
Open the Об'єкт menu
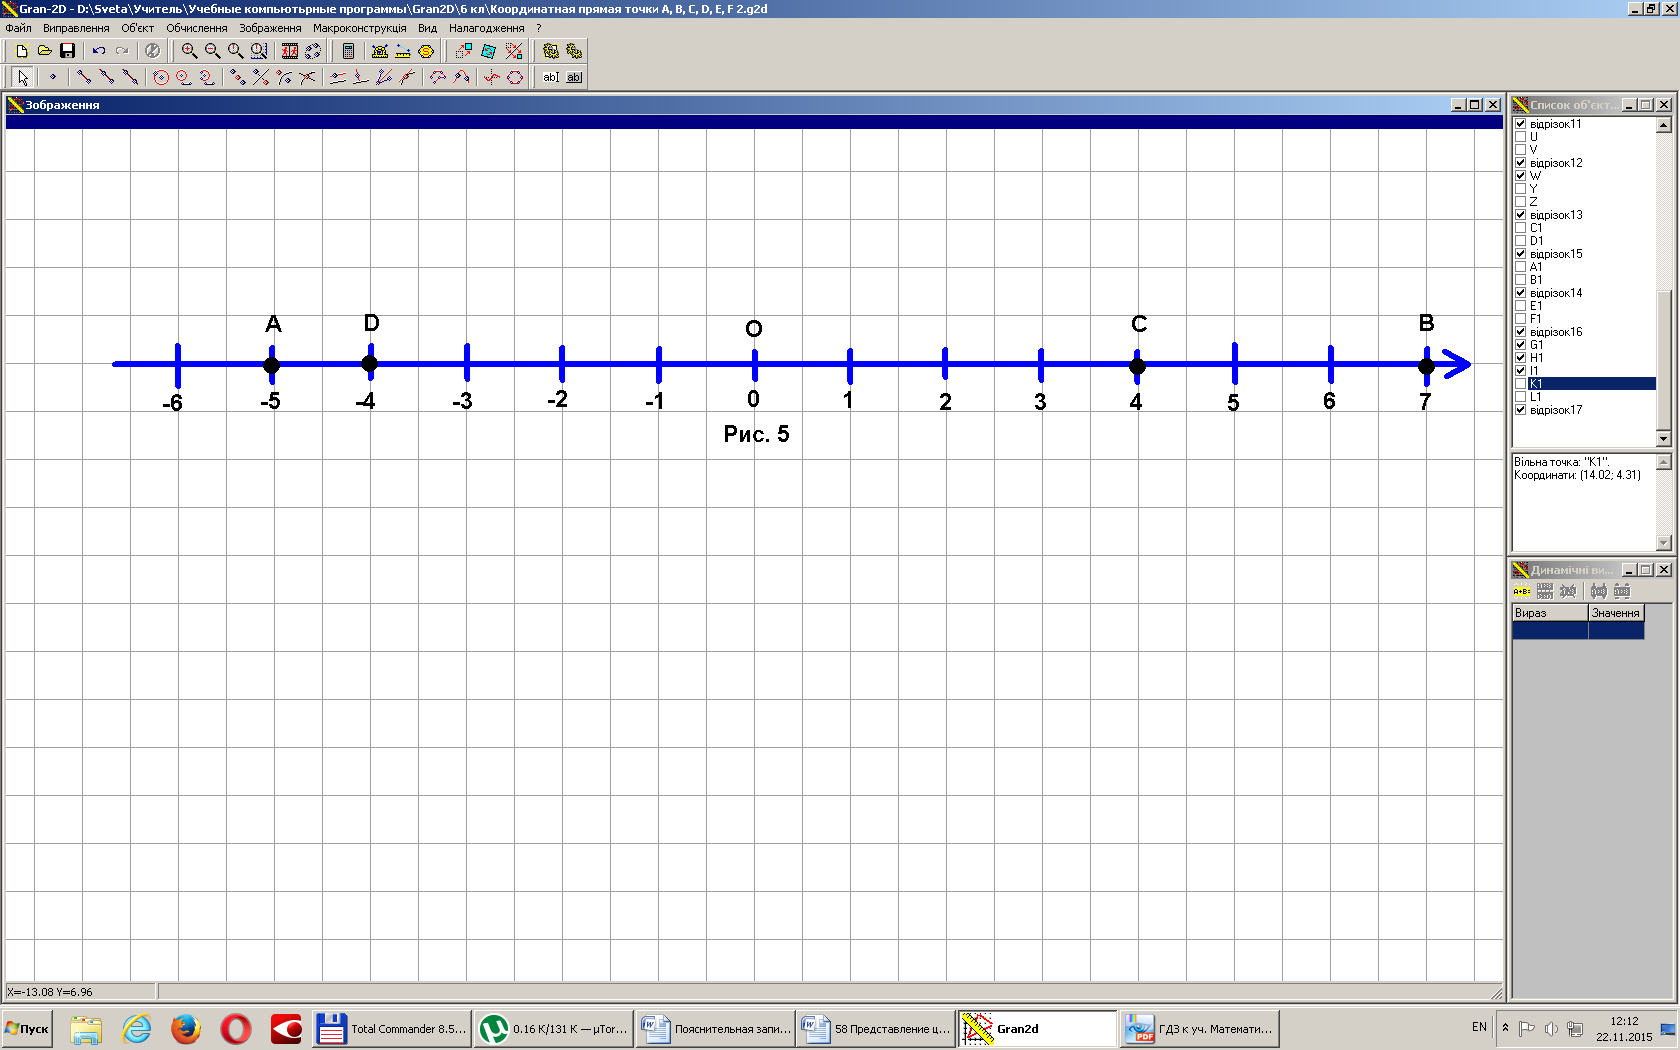(x=138, y=28)
